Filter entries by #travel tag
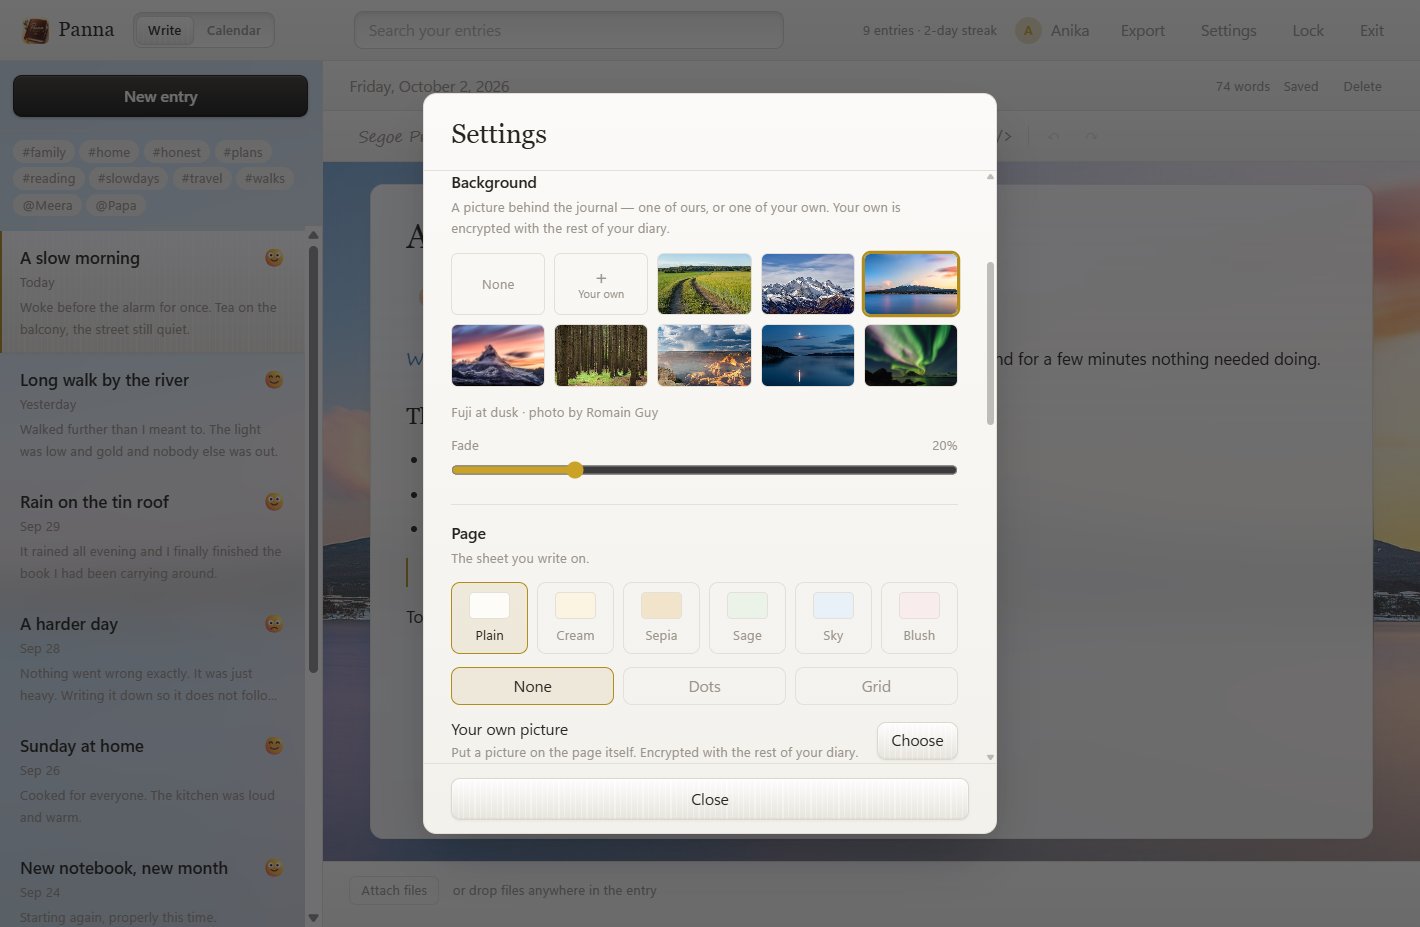 coord(202,178)
